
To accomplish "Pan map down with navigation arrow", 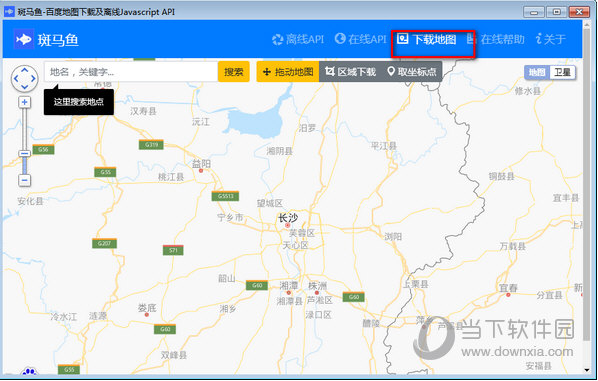I will coord(24,87).
